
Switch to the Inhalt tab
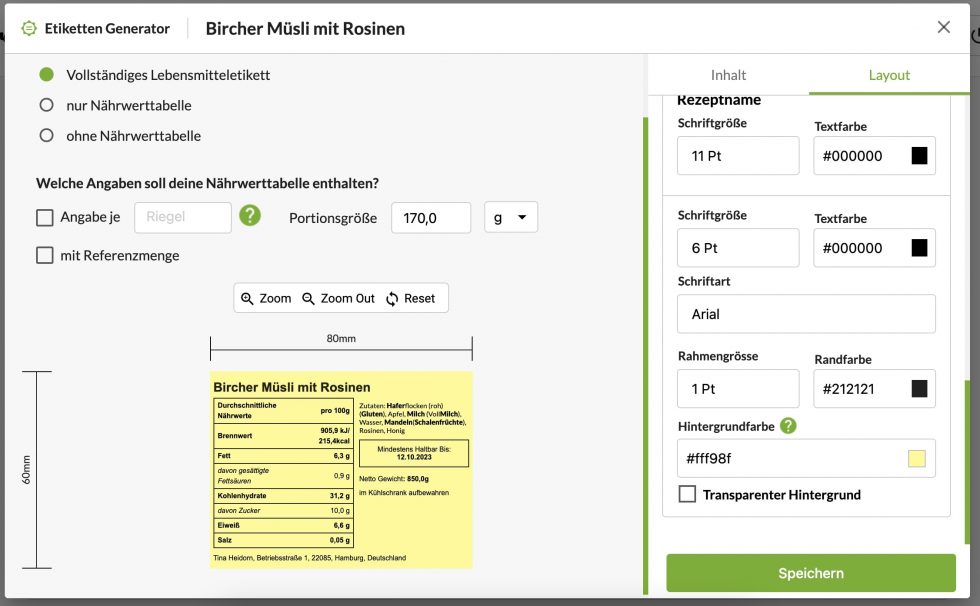coord(728,74)
